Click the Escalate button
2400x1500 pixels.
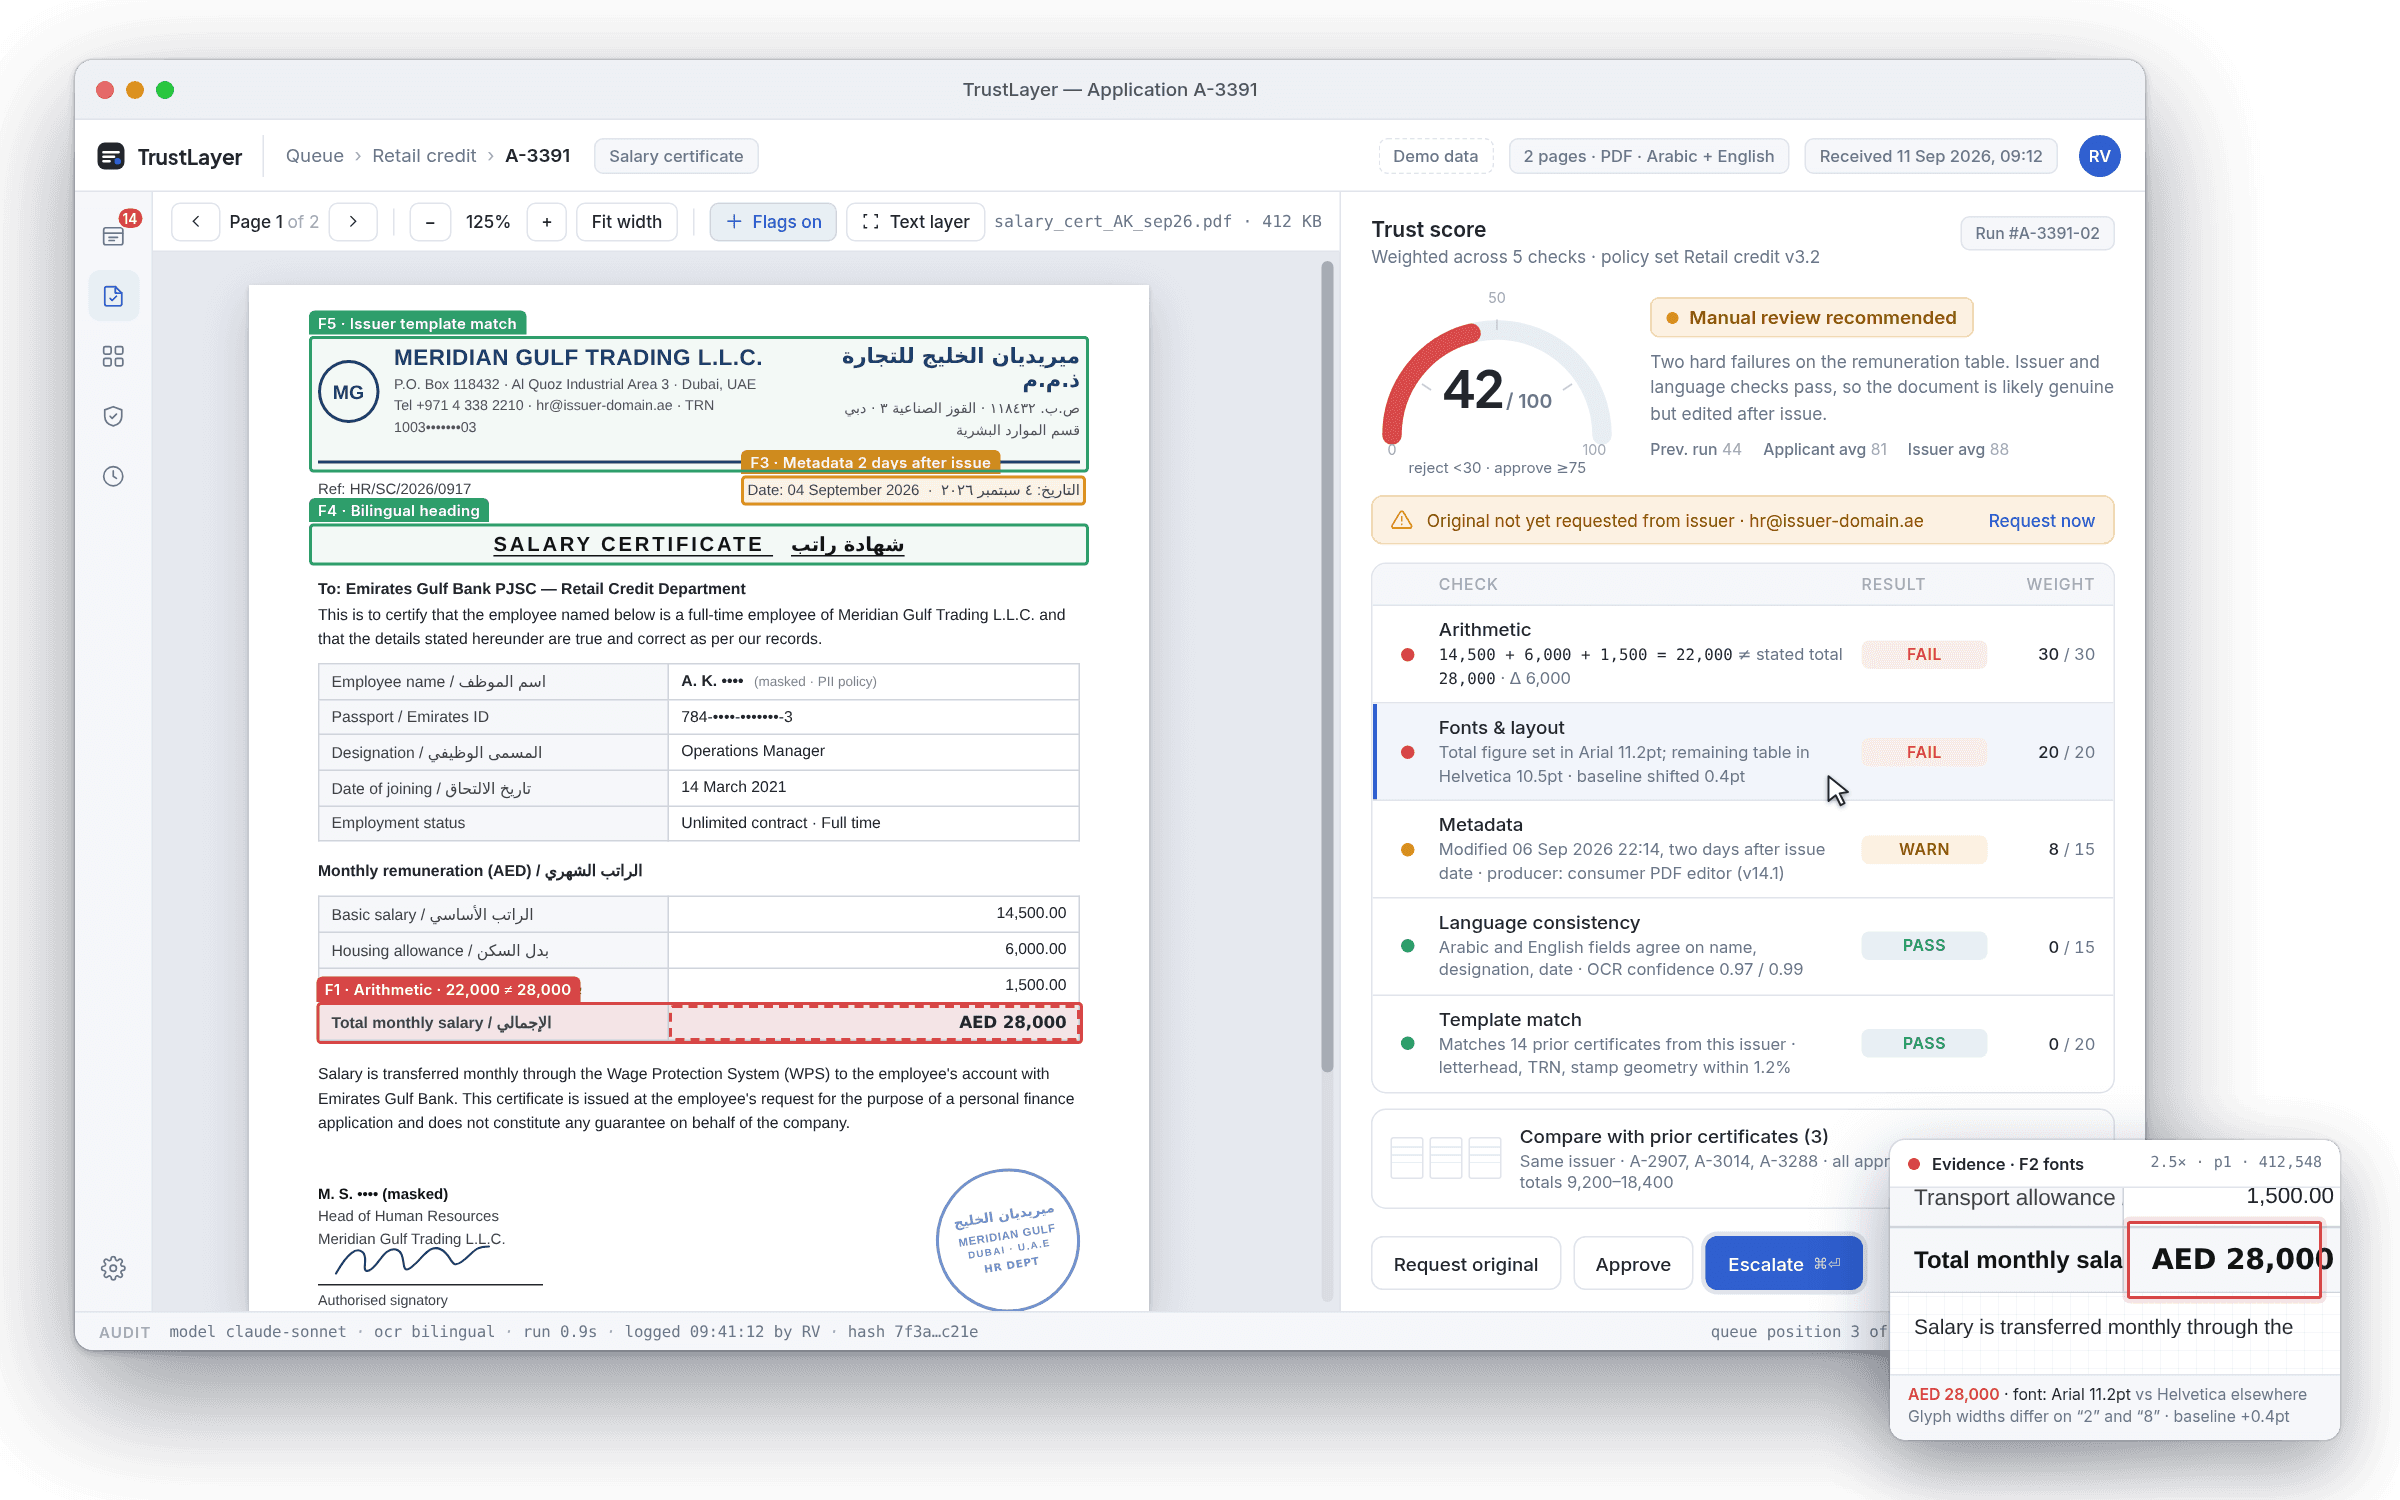pos(1784,1264)
